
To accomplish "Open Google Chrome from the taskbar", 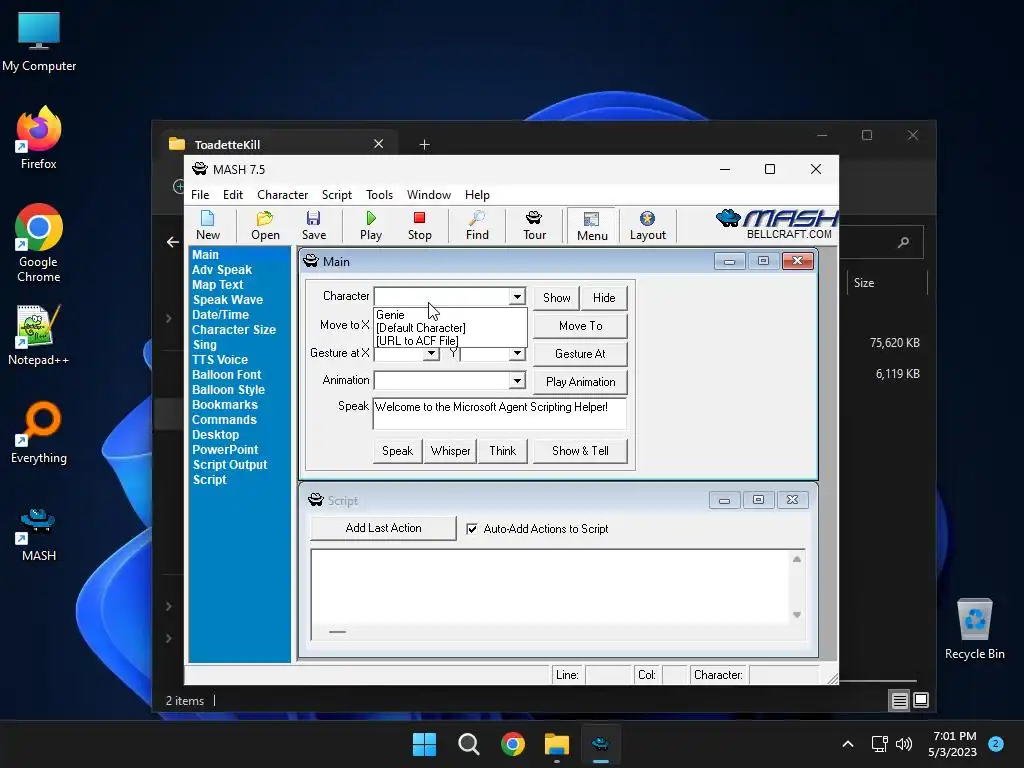I will [x=513, y=744].
